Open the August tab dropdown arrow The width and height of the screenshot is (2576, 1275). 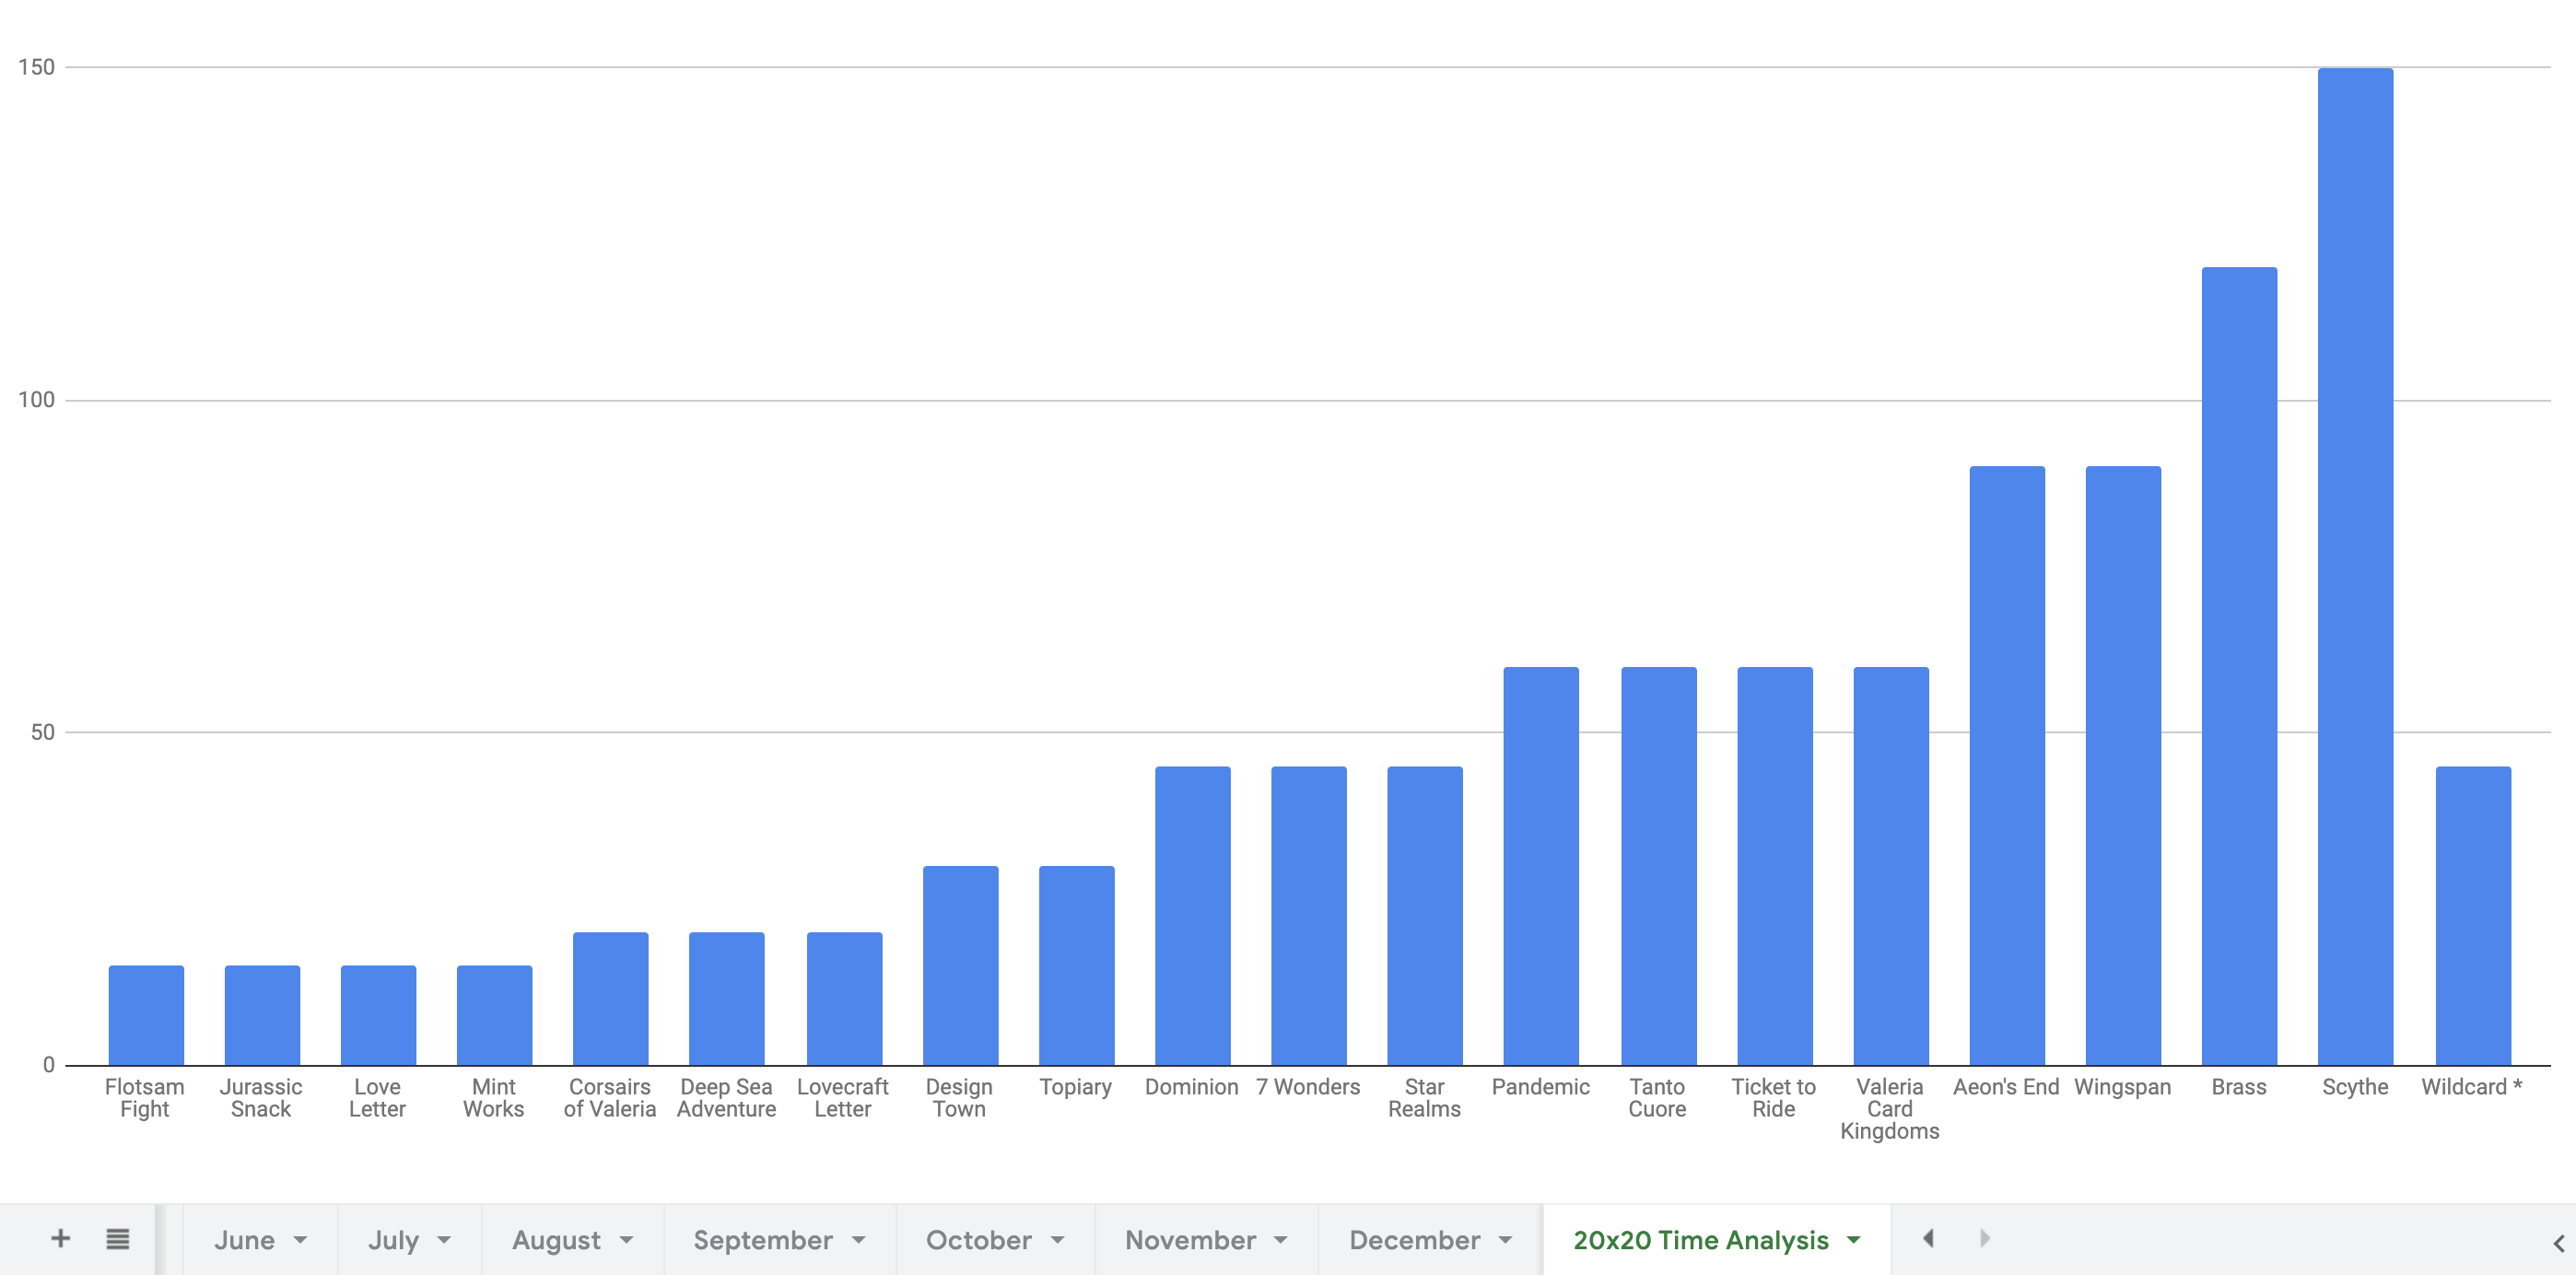pyautogui.click(x=626, y=1240)
